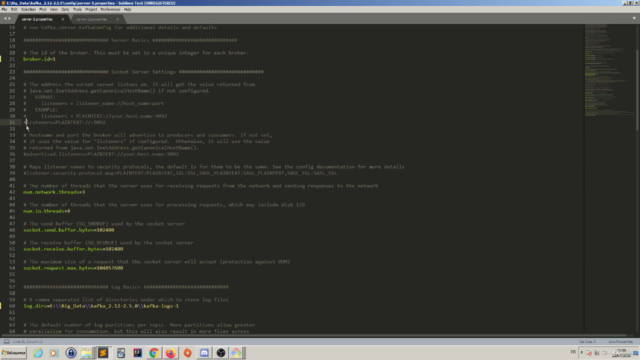The height and width of the screenshot is (360, 640).
Task: Open the media player taskbar icon
Action: tap(53, 353)
